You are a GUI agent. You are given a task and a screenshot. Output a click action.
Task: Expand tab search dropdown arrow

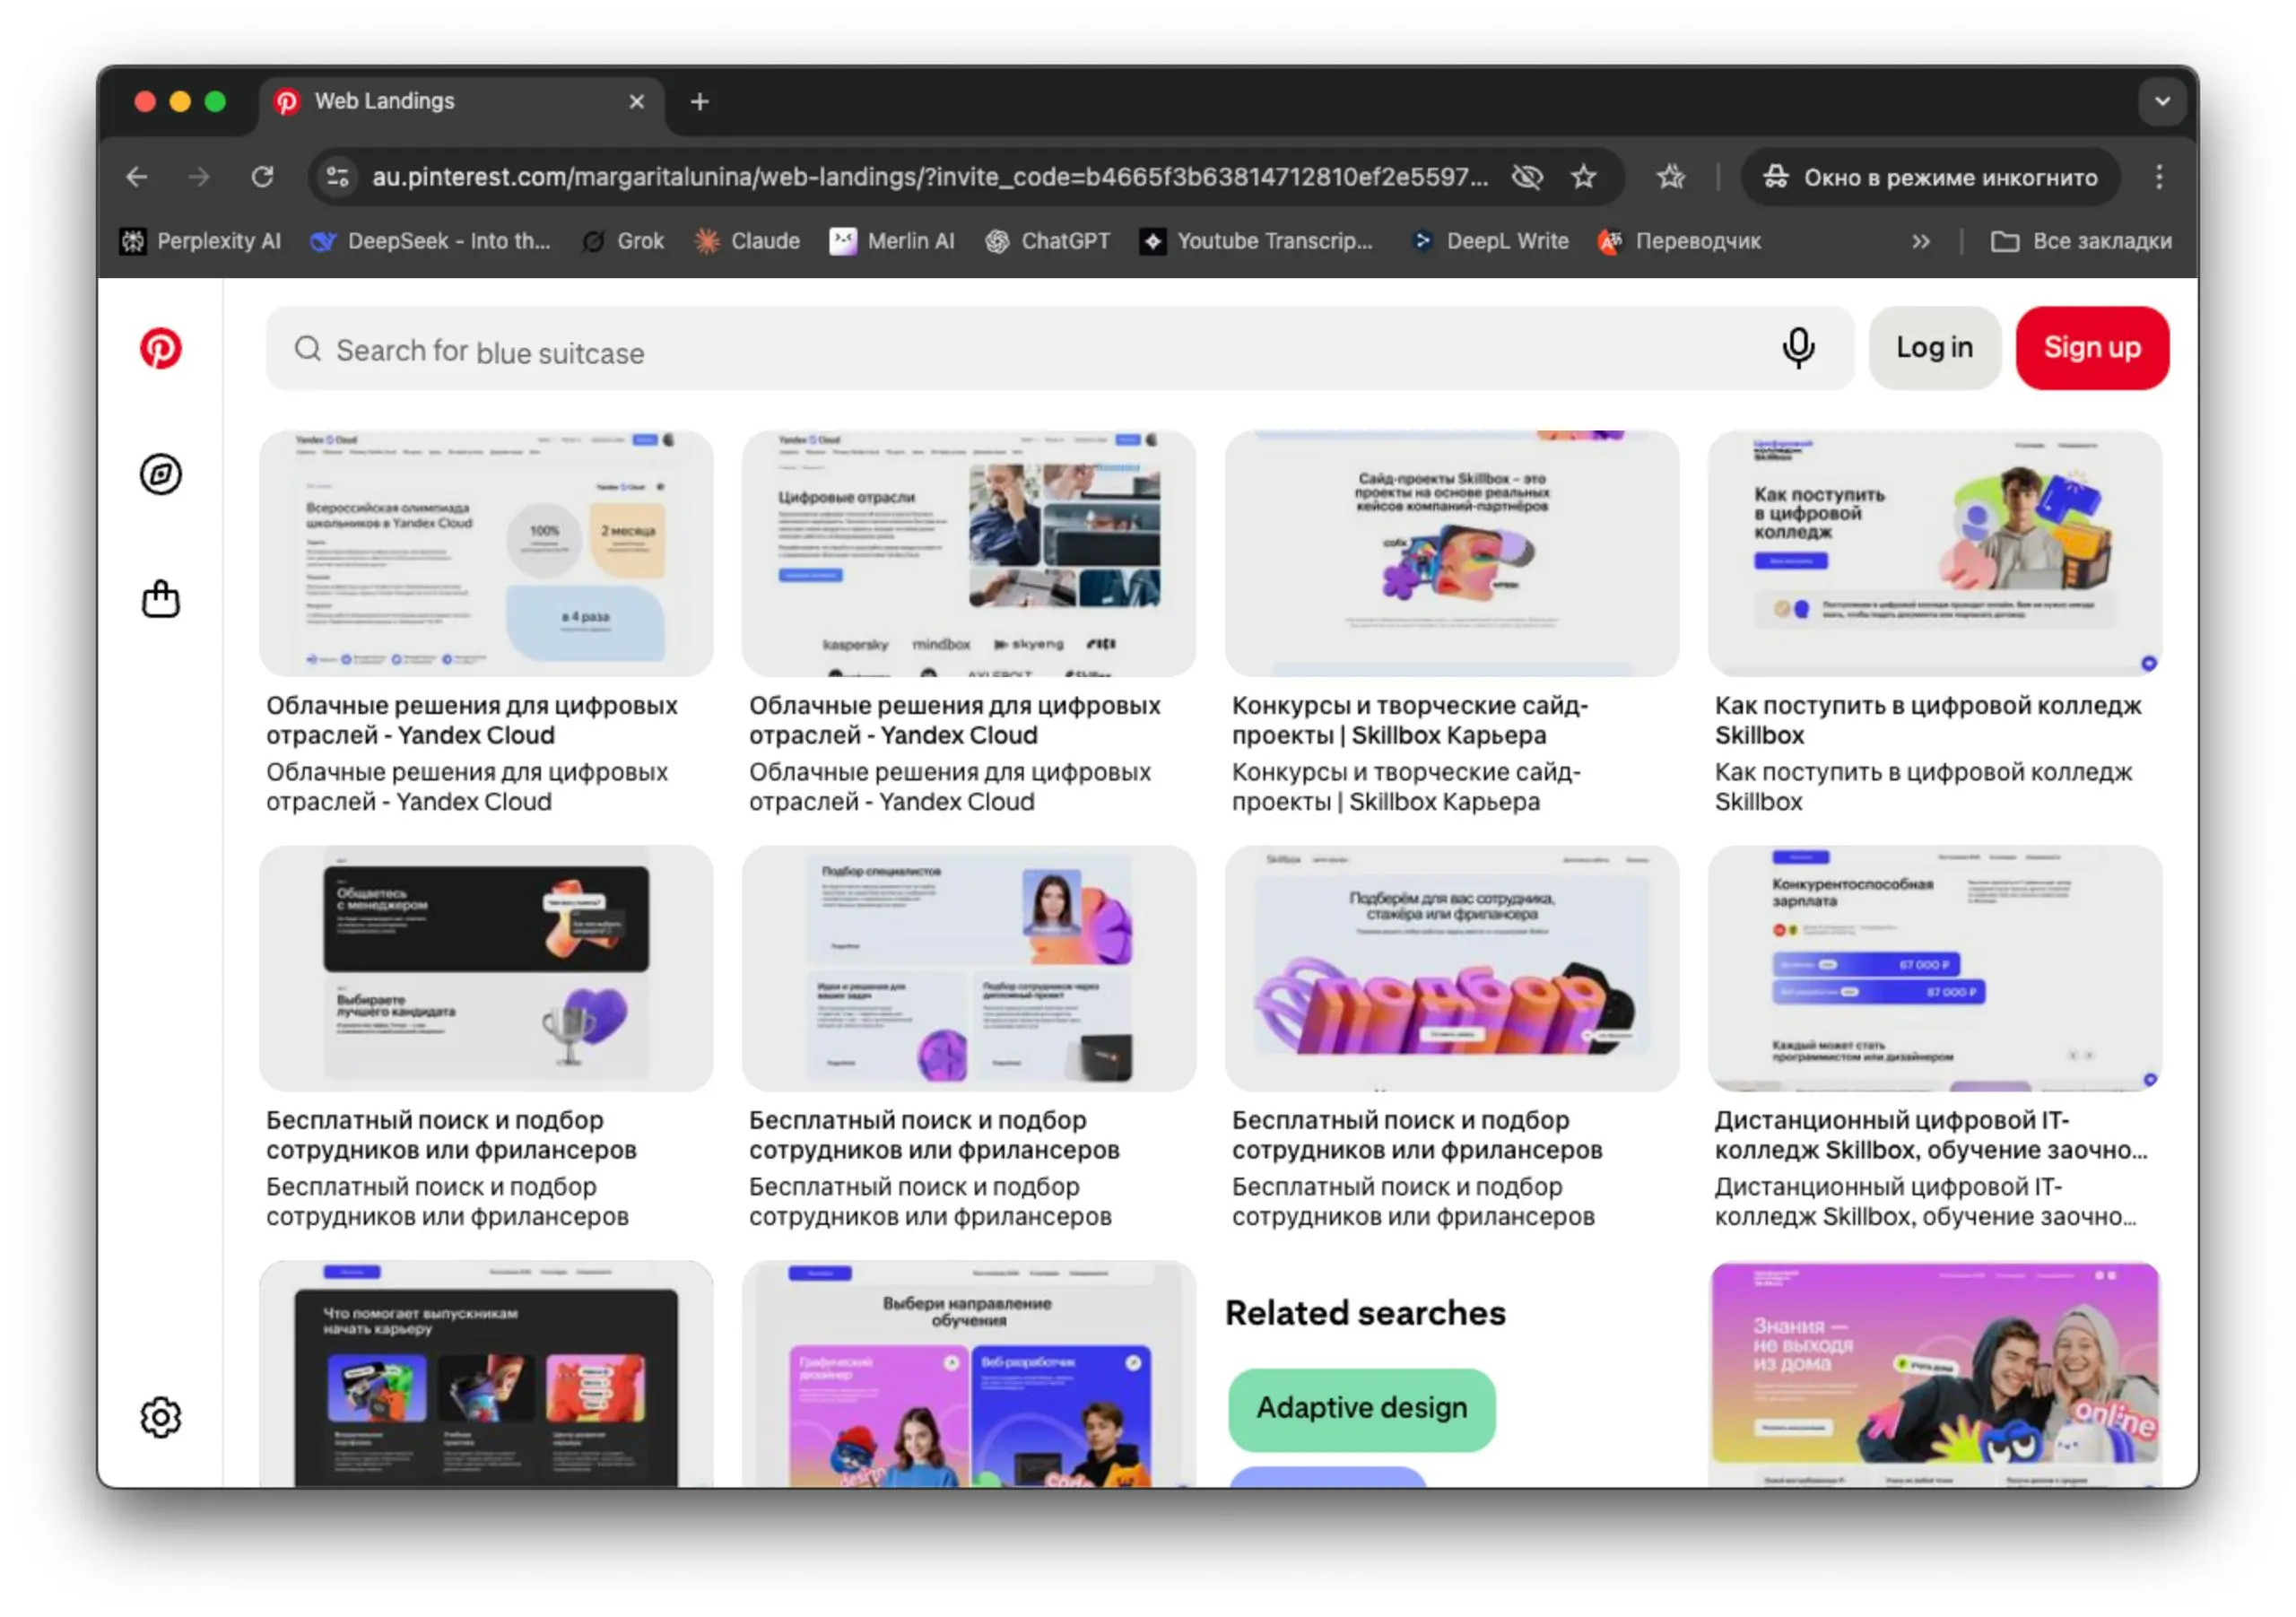pyautogui.click(x=2162, y=101)
